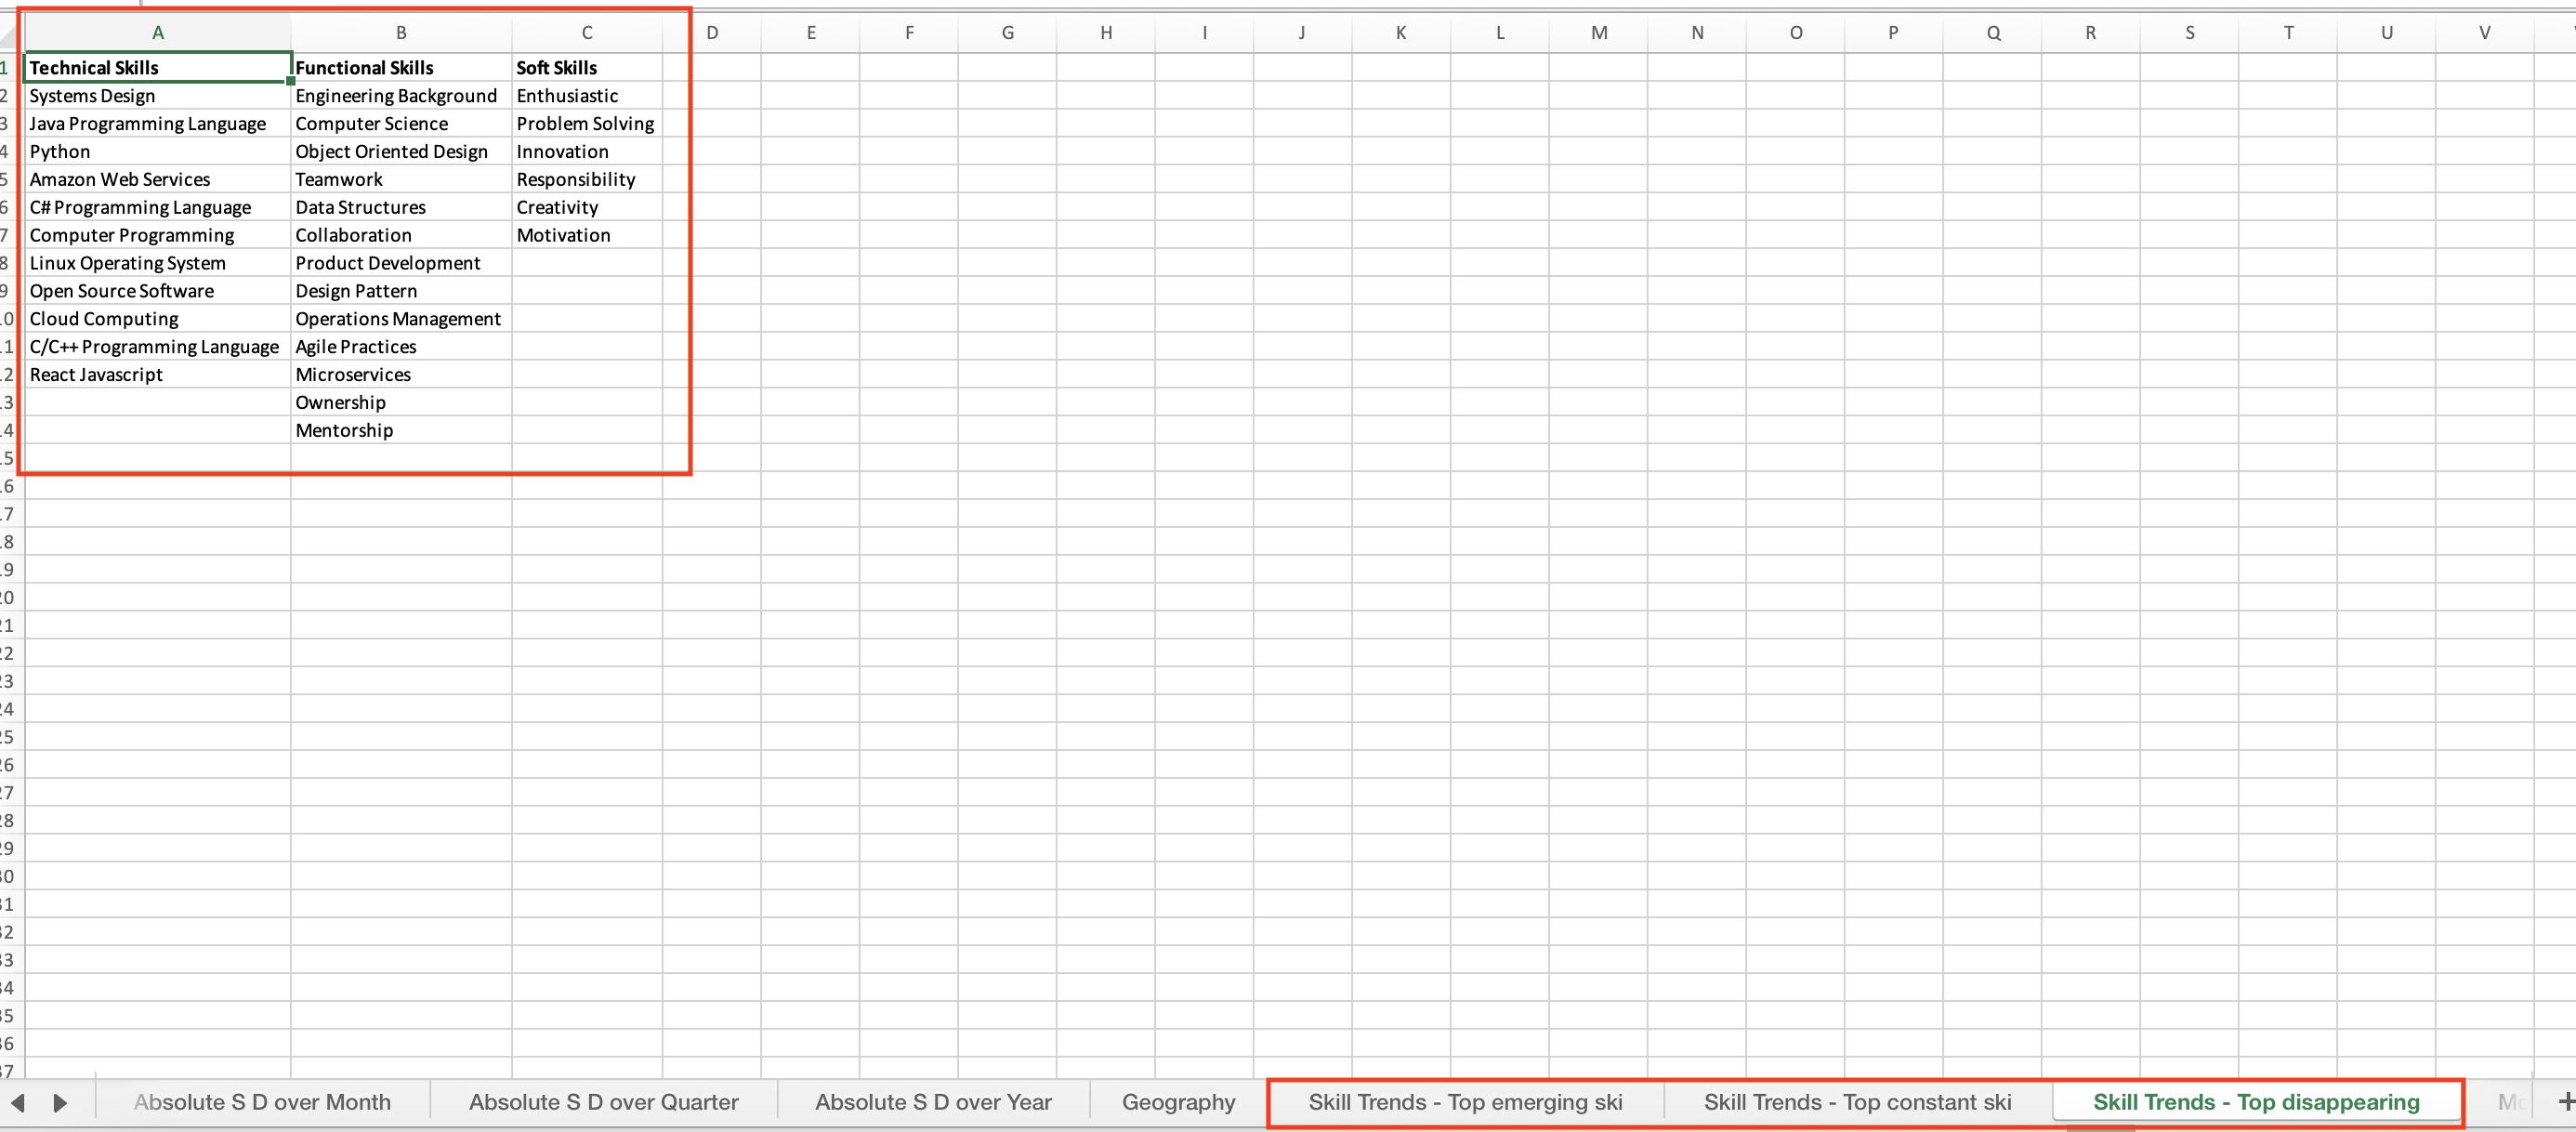The image size is (2576, 1132).
Task: Select column A header
Action: (157, 33)
